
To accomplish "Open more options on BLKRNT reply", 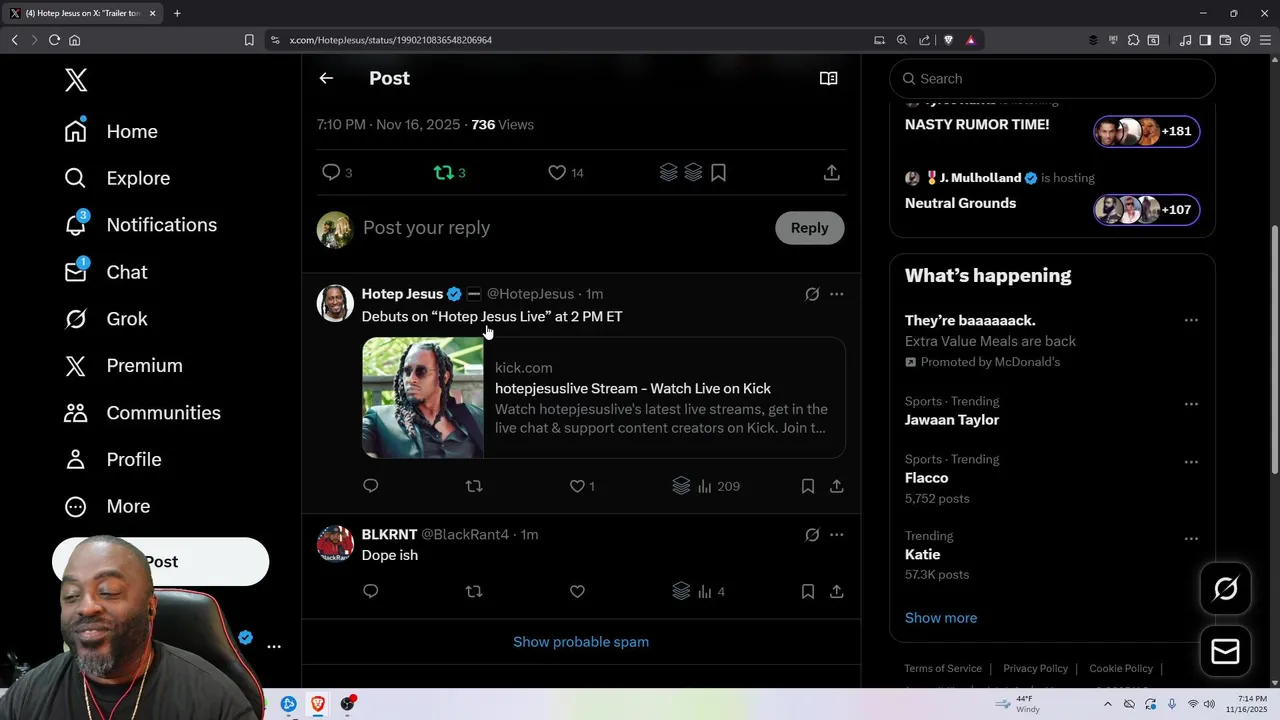I will click(836, 535).
